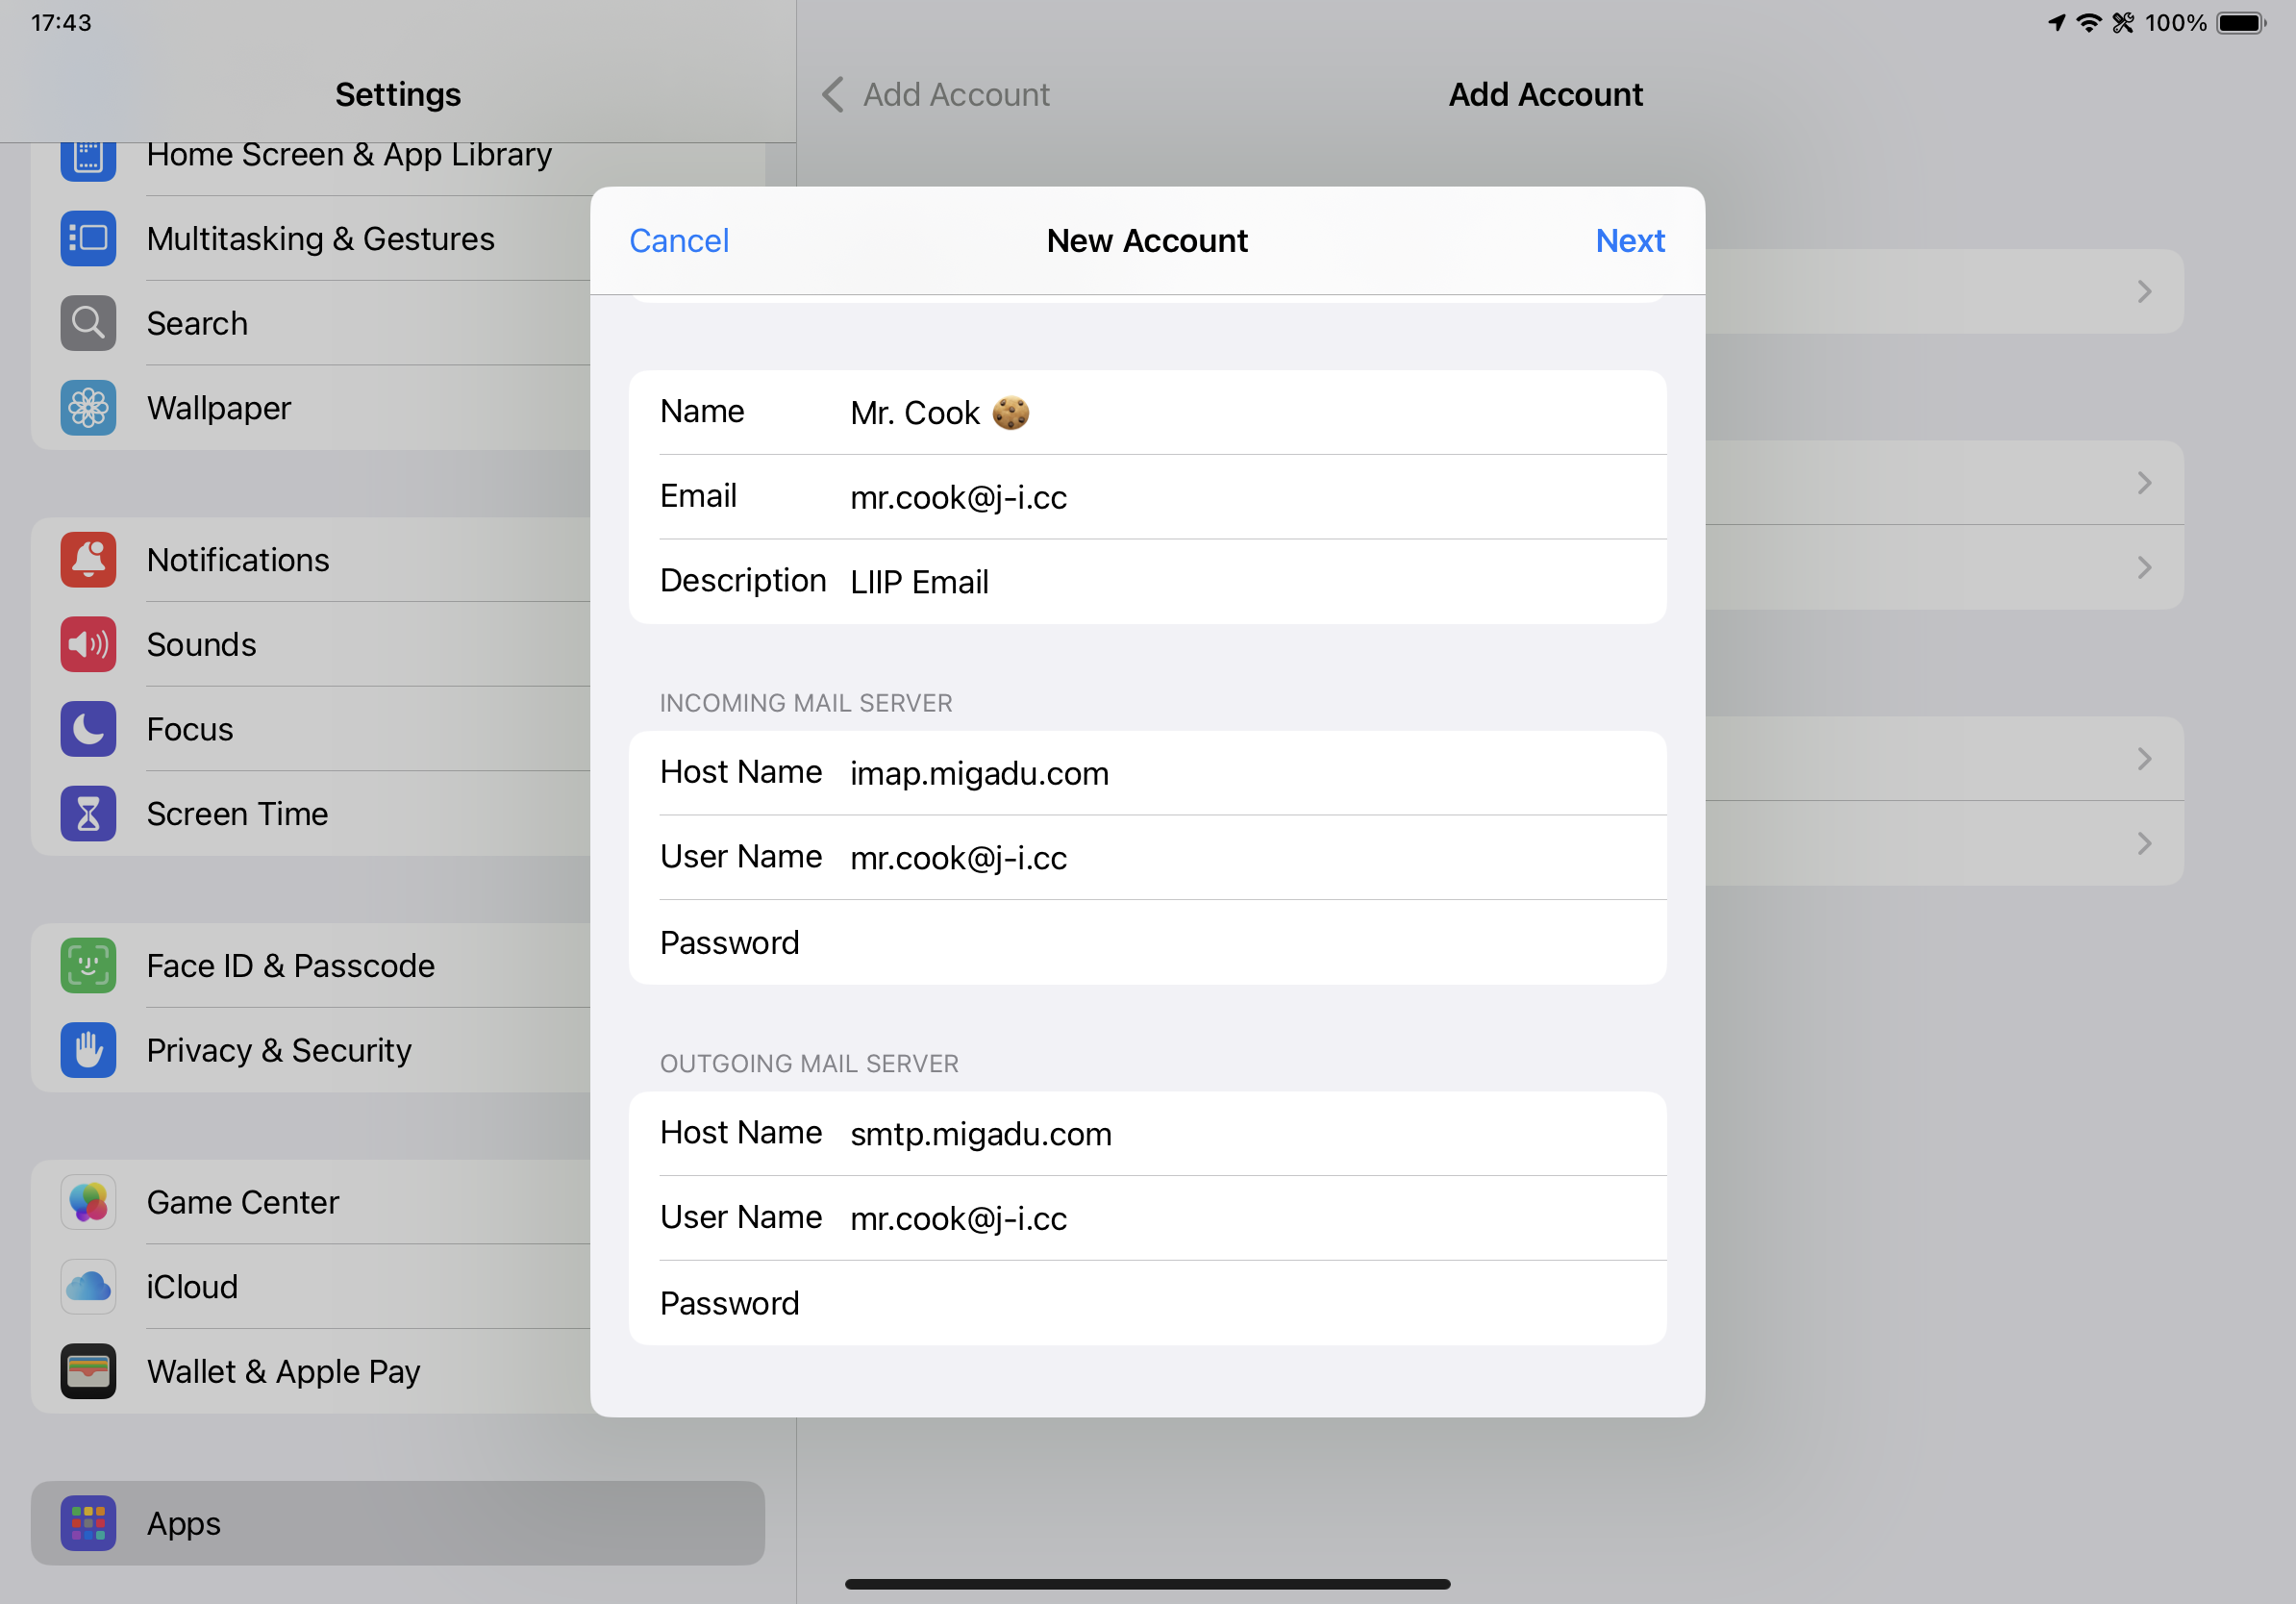Tap the iCloud cloud icon

click(x=88, y=1287)
